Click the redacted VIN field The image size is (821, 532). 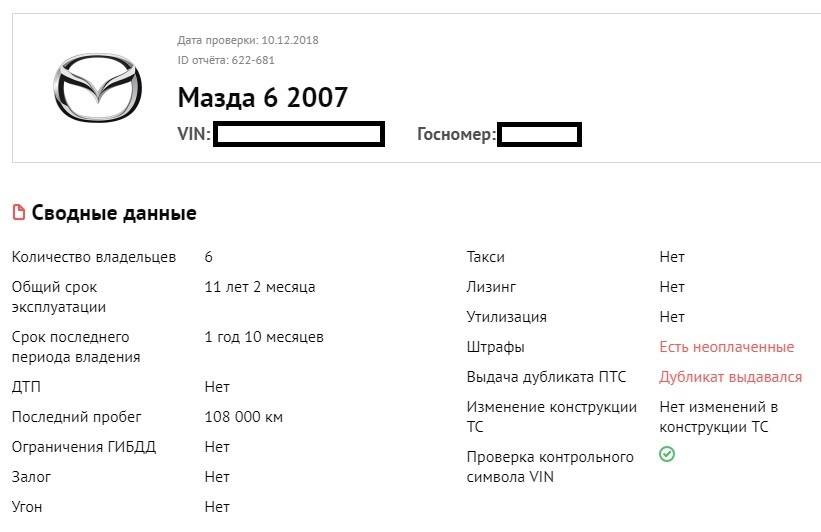pos(299,134)
